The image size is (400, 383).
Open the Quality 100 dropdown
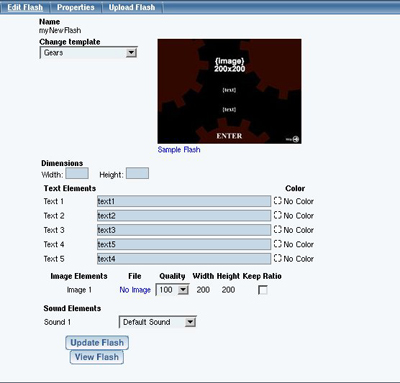coord(172,290)
